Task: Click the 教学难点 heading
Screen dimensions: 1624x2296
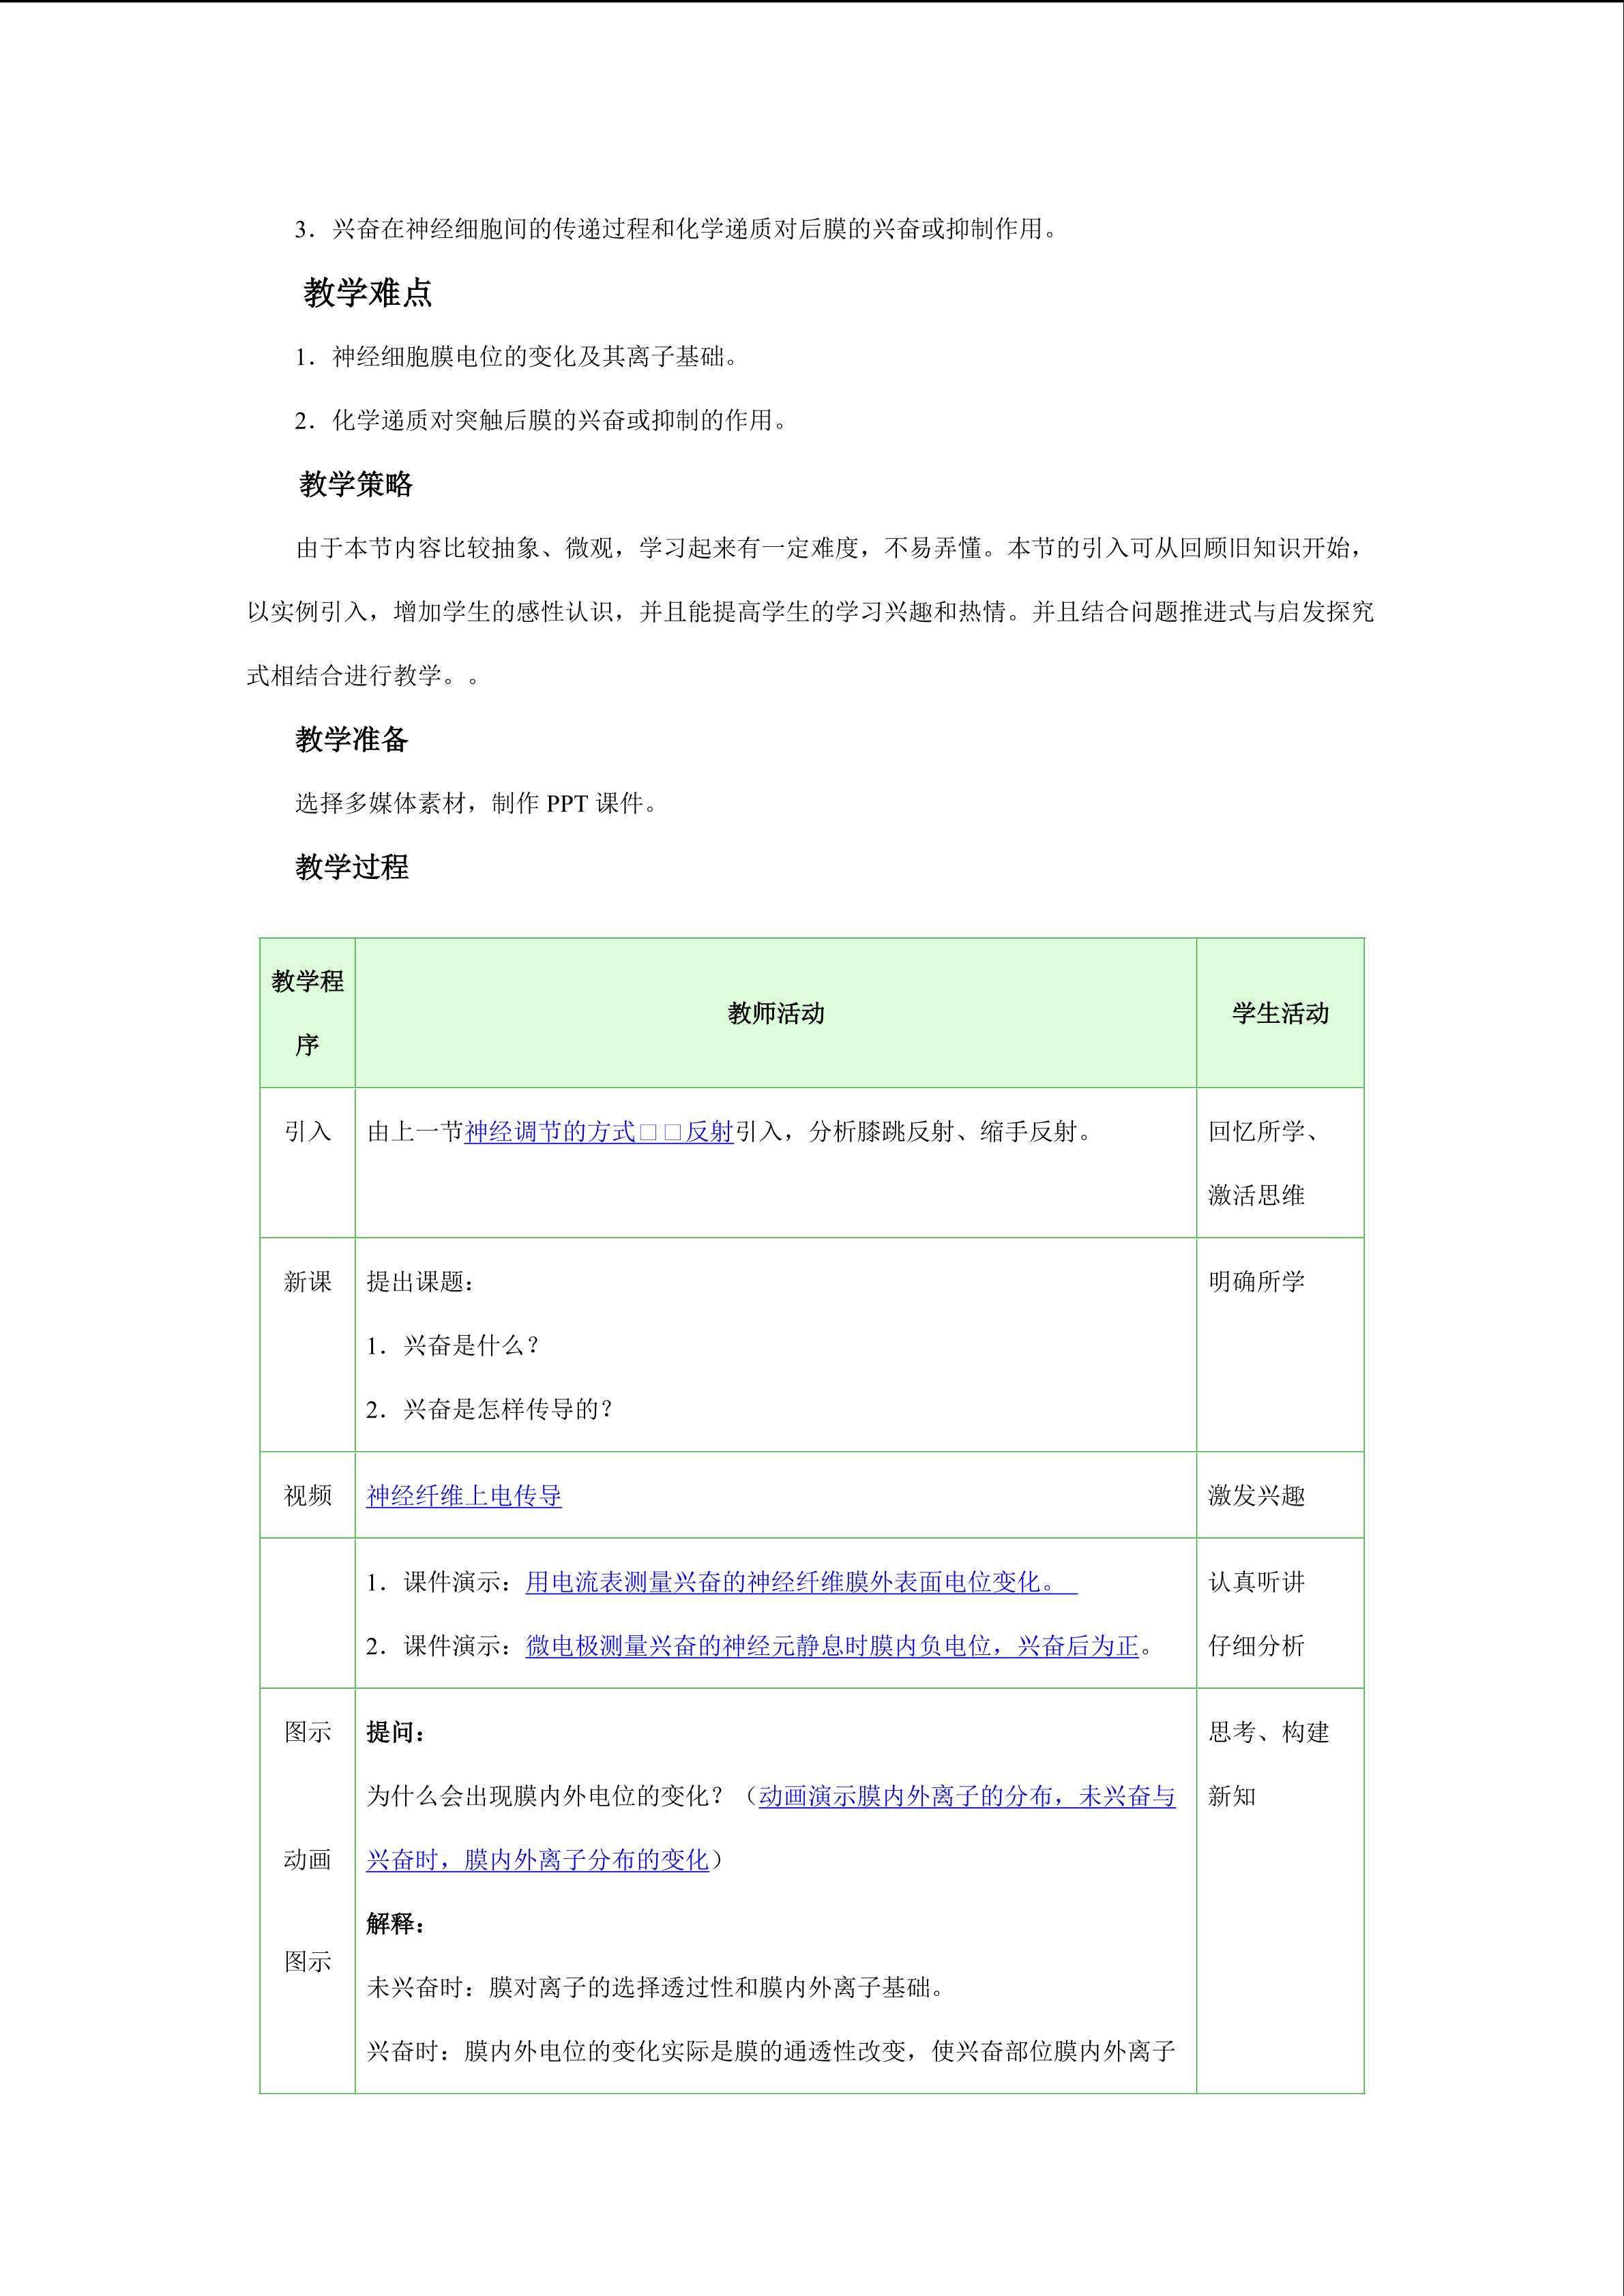Action: [368, 293]
